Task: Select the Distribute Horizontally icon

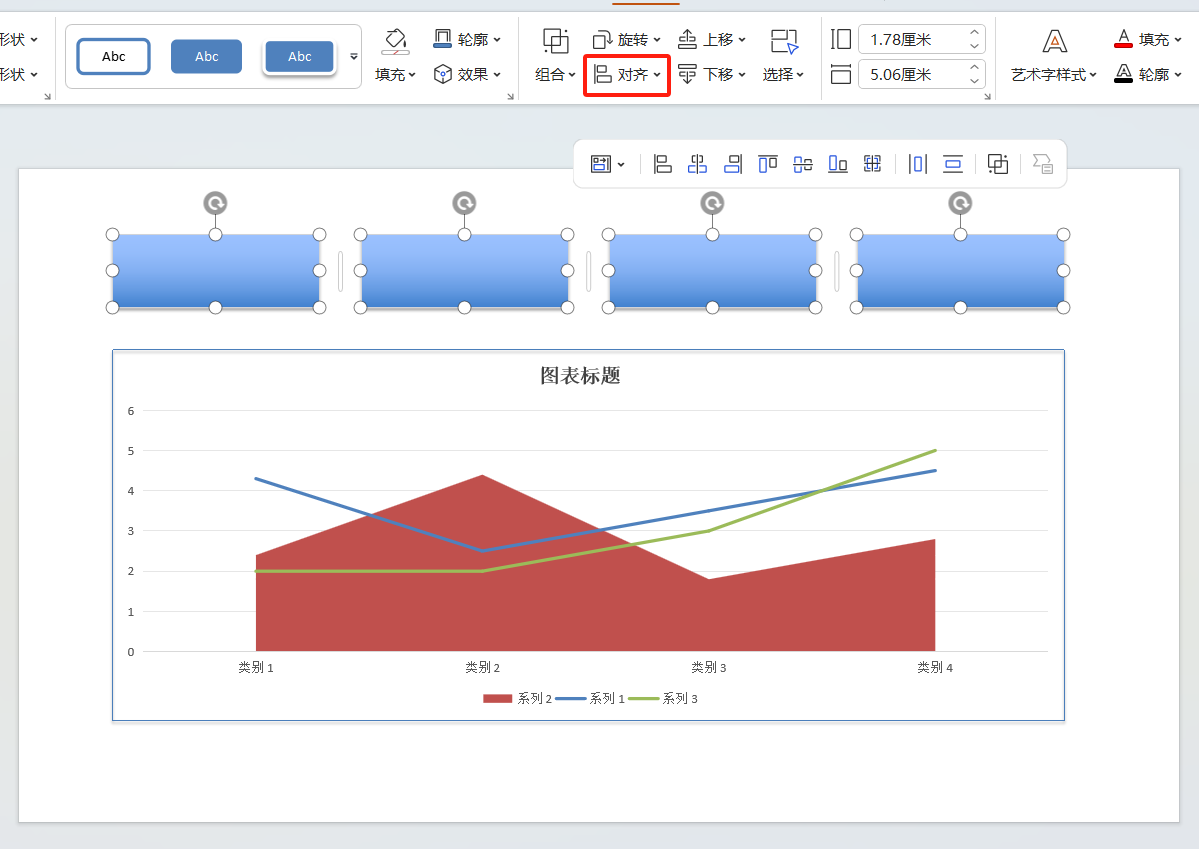Action: [917, 163]
